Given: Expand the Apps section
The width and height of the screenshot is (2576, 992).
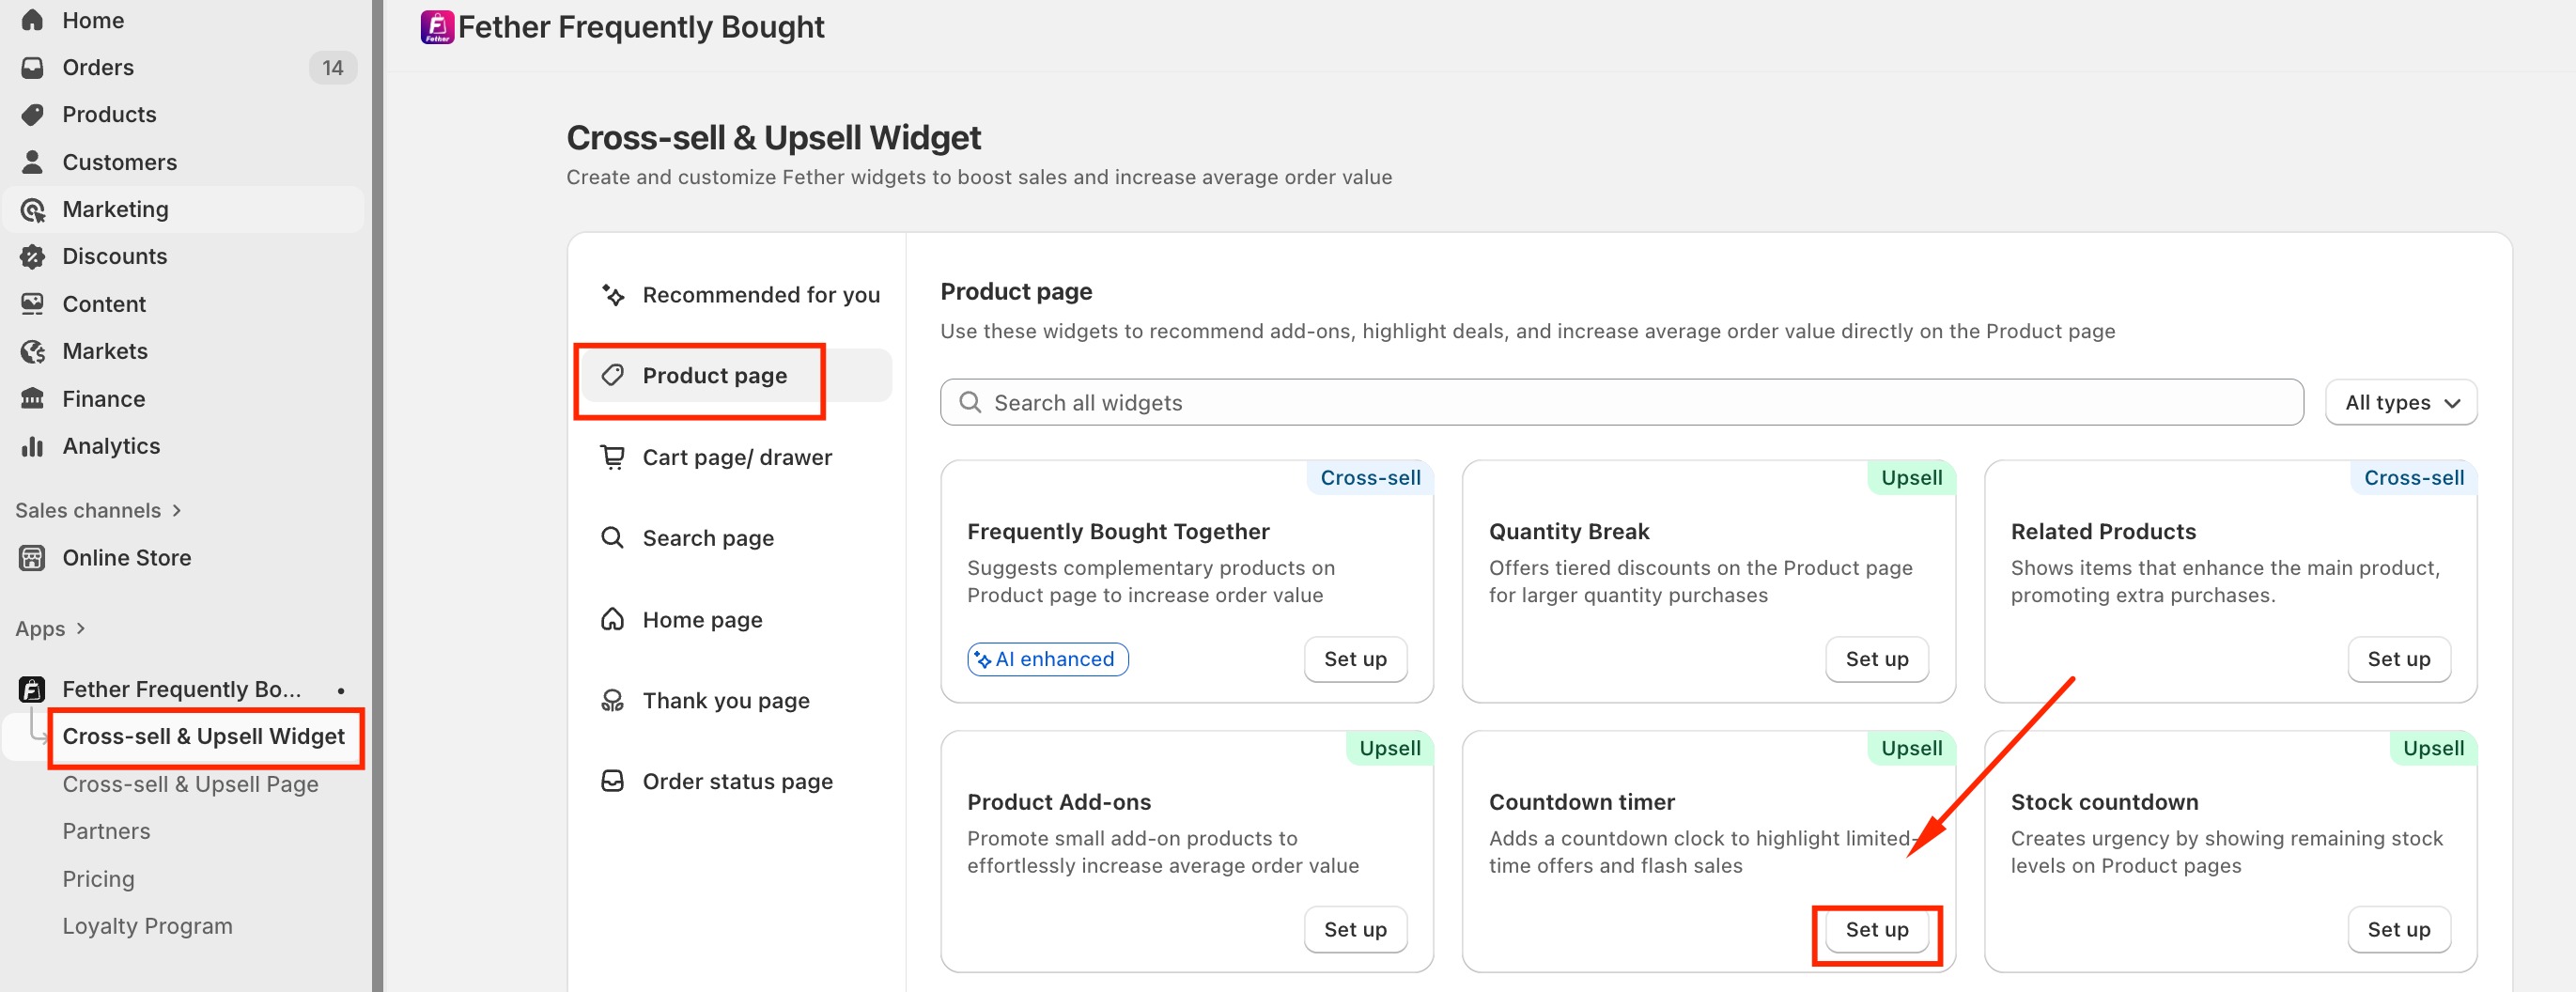Looking at the screenshot, I should click(x=50, y=628).
